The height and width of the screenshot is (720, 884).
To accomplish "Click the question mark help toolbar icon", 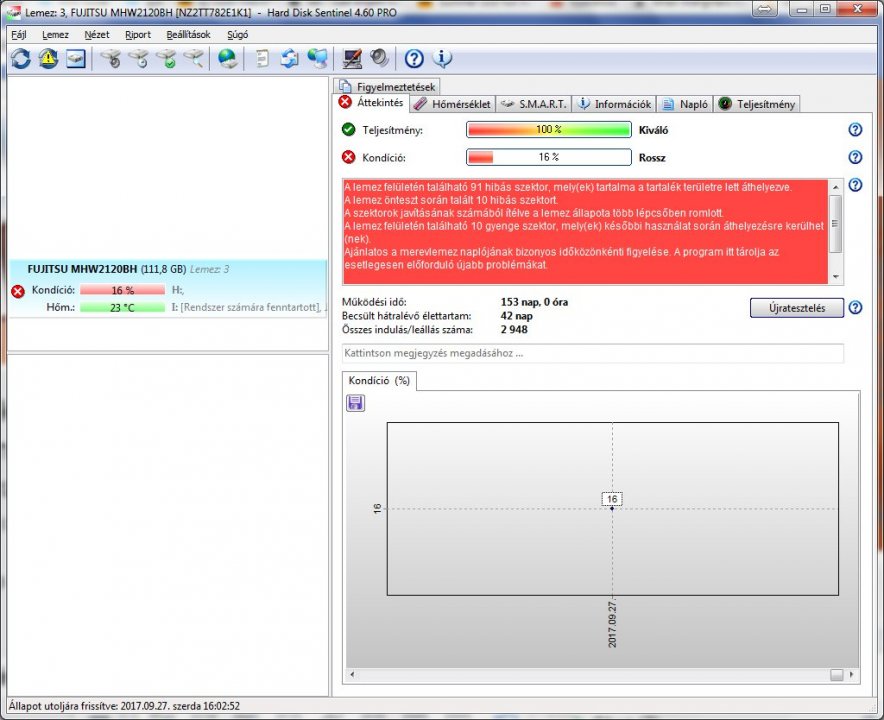I will [x=414, y=59].
